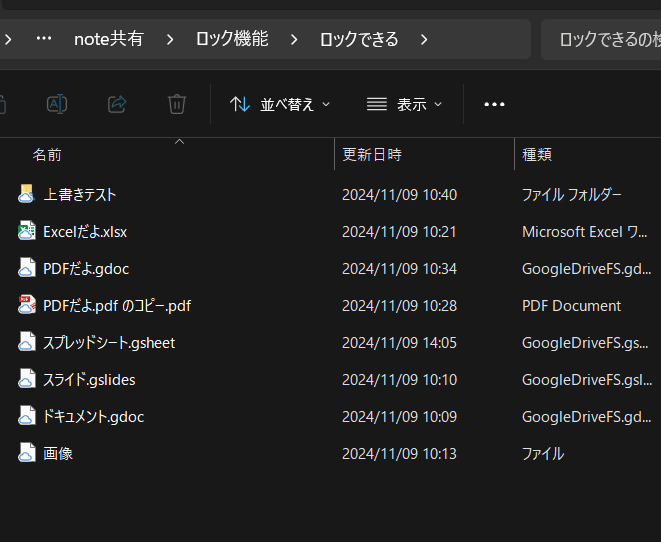Click file name PDFだよ.gdoc
Screen dimensions: 661x542
tap(86, 269)
